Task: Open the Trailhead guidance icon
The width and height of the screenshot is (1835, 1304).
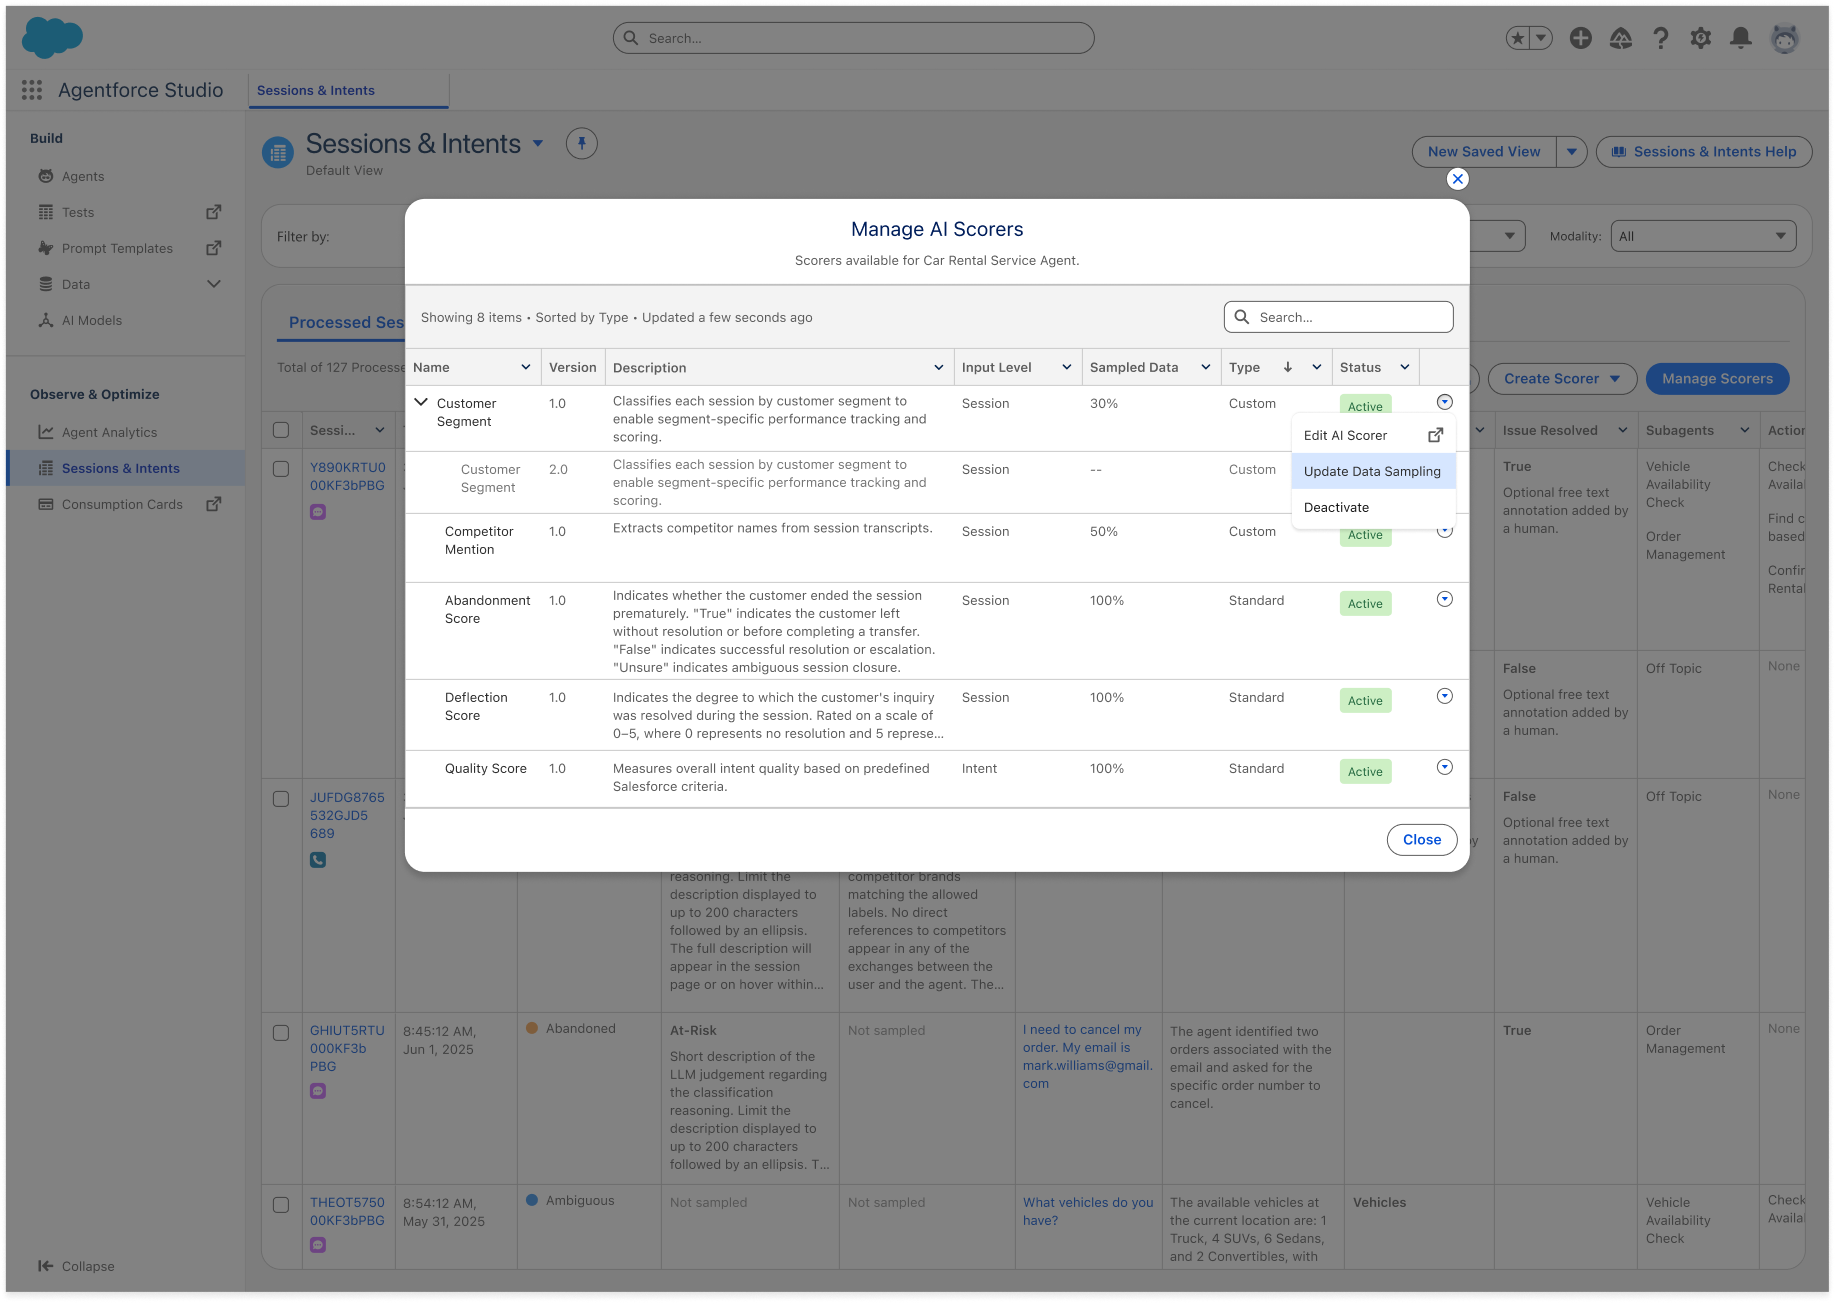Action: coord(1621,38)
